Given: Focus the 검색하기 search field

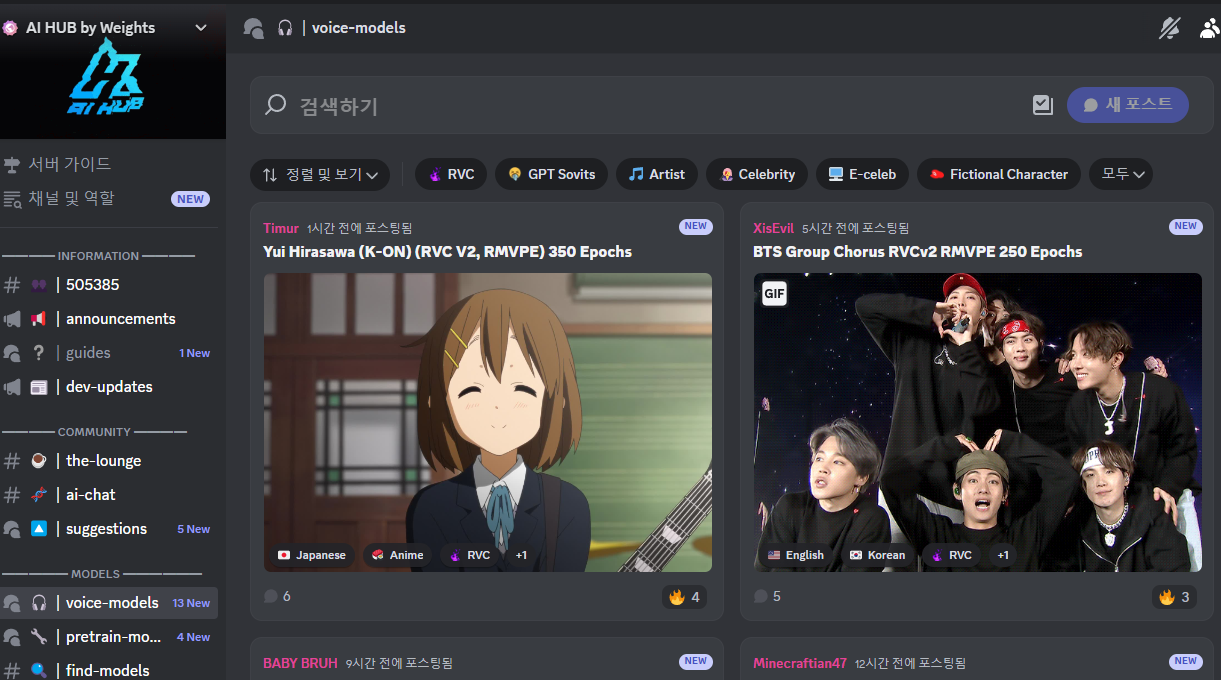Looking at the screenshot, I should (640, 105).
